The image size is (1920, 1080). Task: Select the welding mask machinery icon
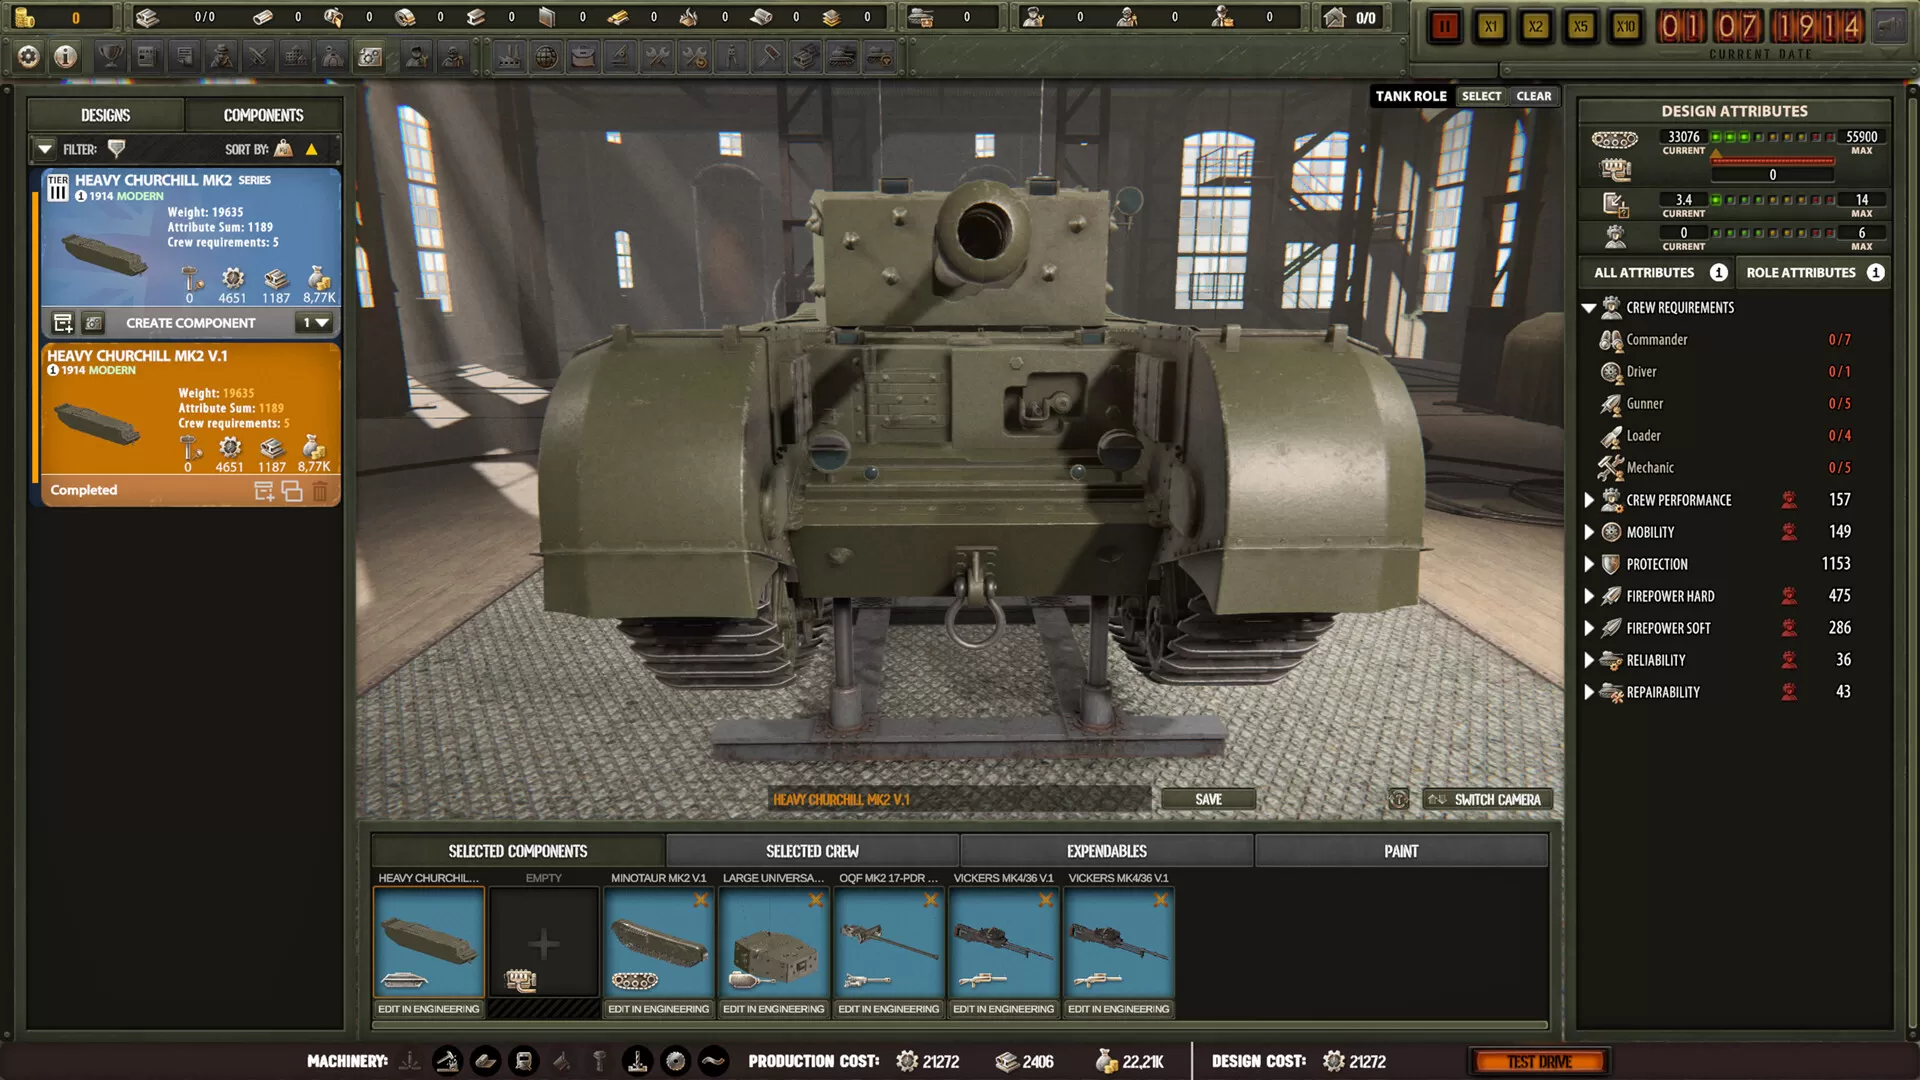523,1061
